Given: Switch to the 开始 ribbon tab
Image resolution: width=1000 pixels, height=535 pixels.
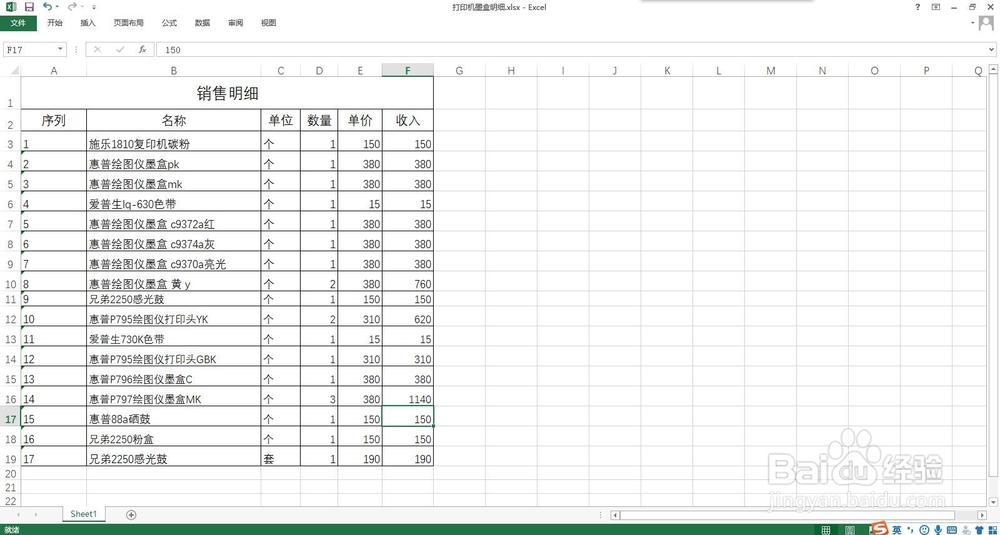Looking at the screenshot, I should (55, 23).
